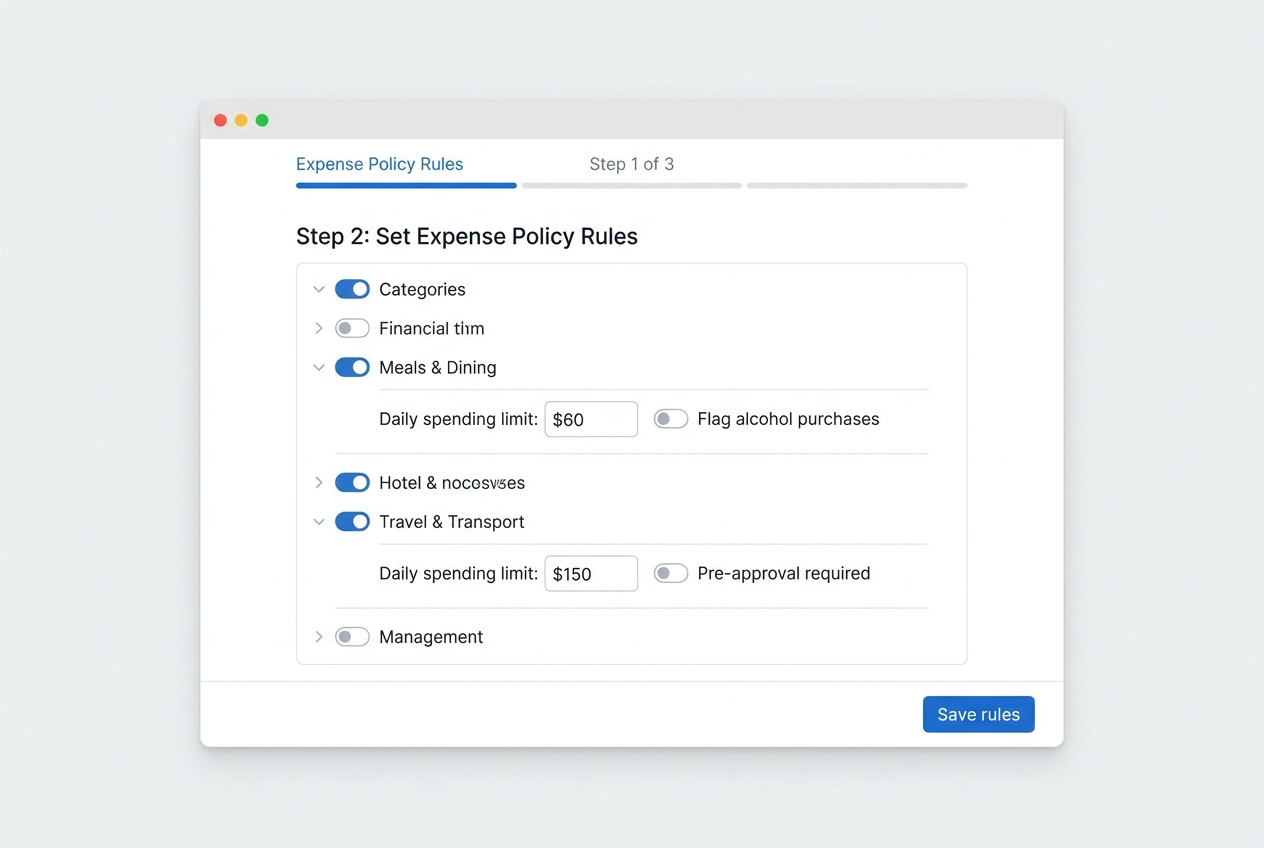Viewport: 1264px width, 848px height.
Task: Turn off the Categories toggle
Action: [352, 289]
